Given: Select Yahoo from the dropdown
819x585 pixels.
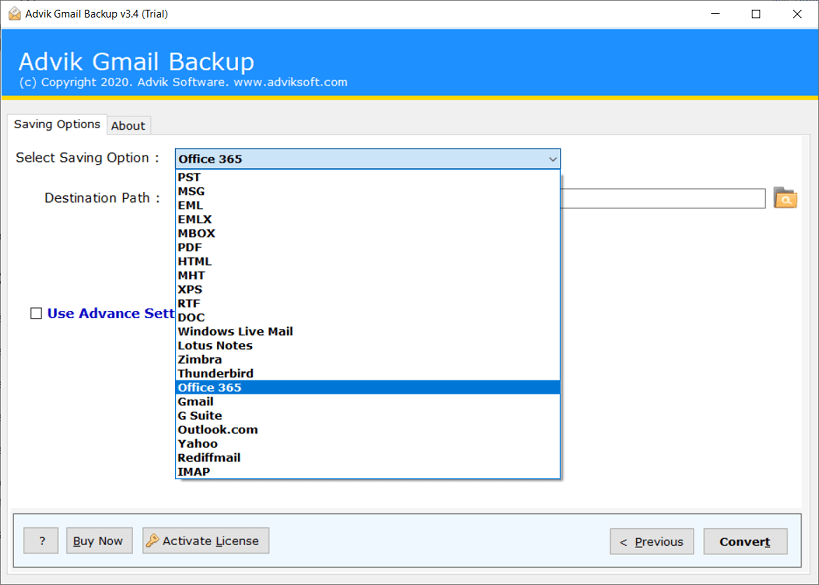Looking at the screenshot, I should 368,443.
